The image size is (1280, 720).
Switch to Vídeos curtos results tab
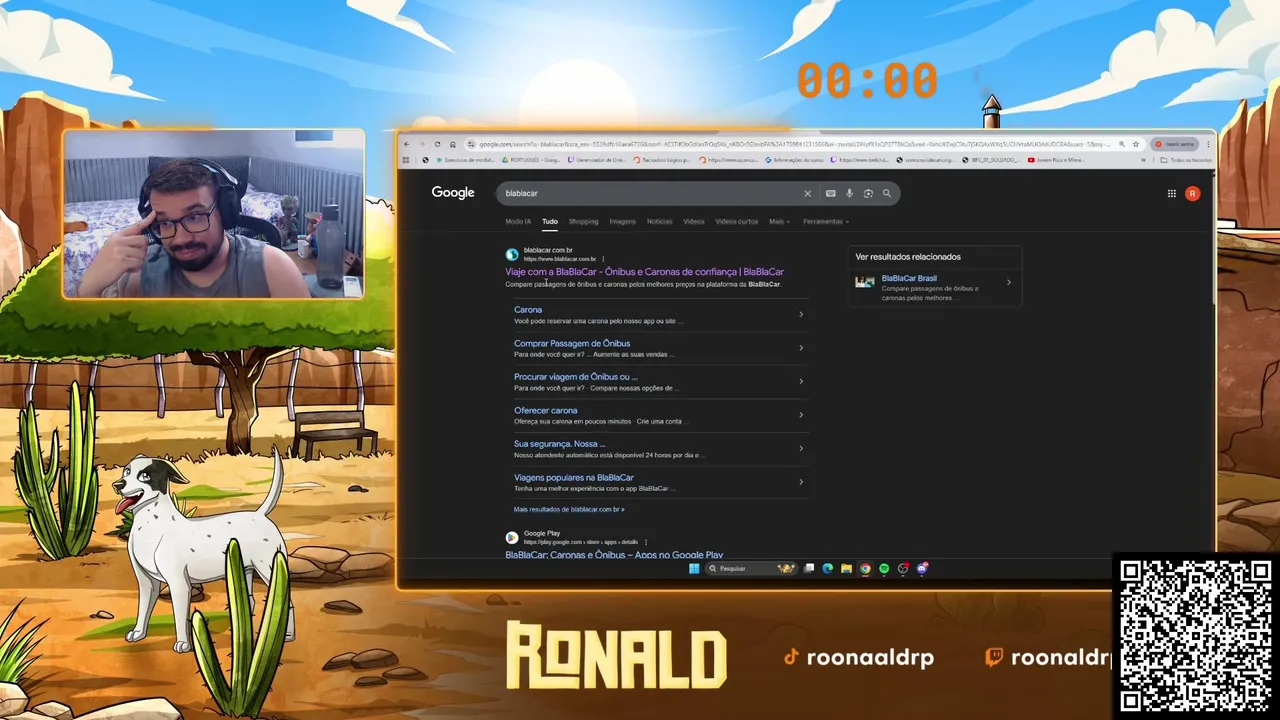click(x=736, y=221)
